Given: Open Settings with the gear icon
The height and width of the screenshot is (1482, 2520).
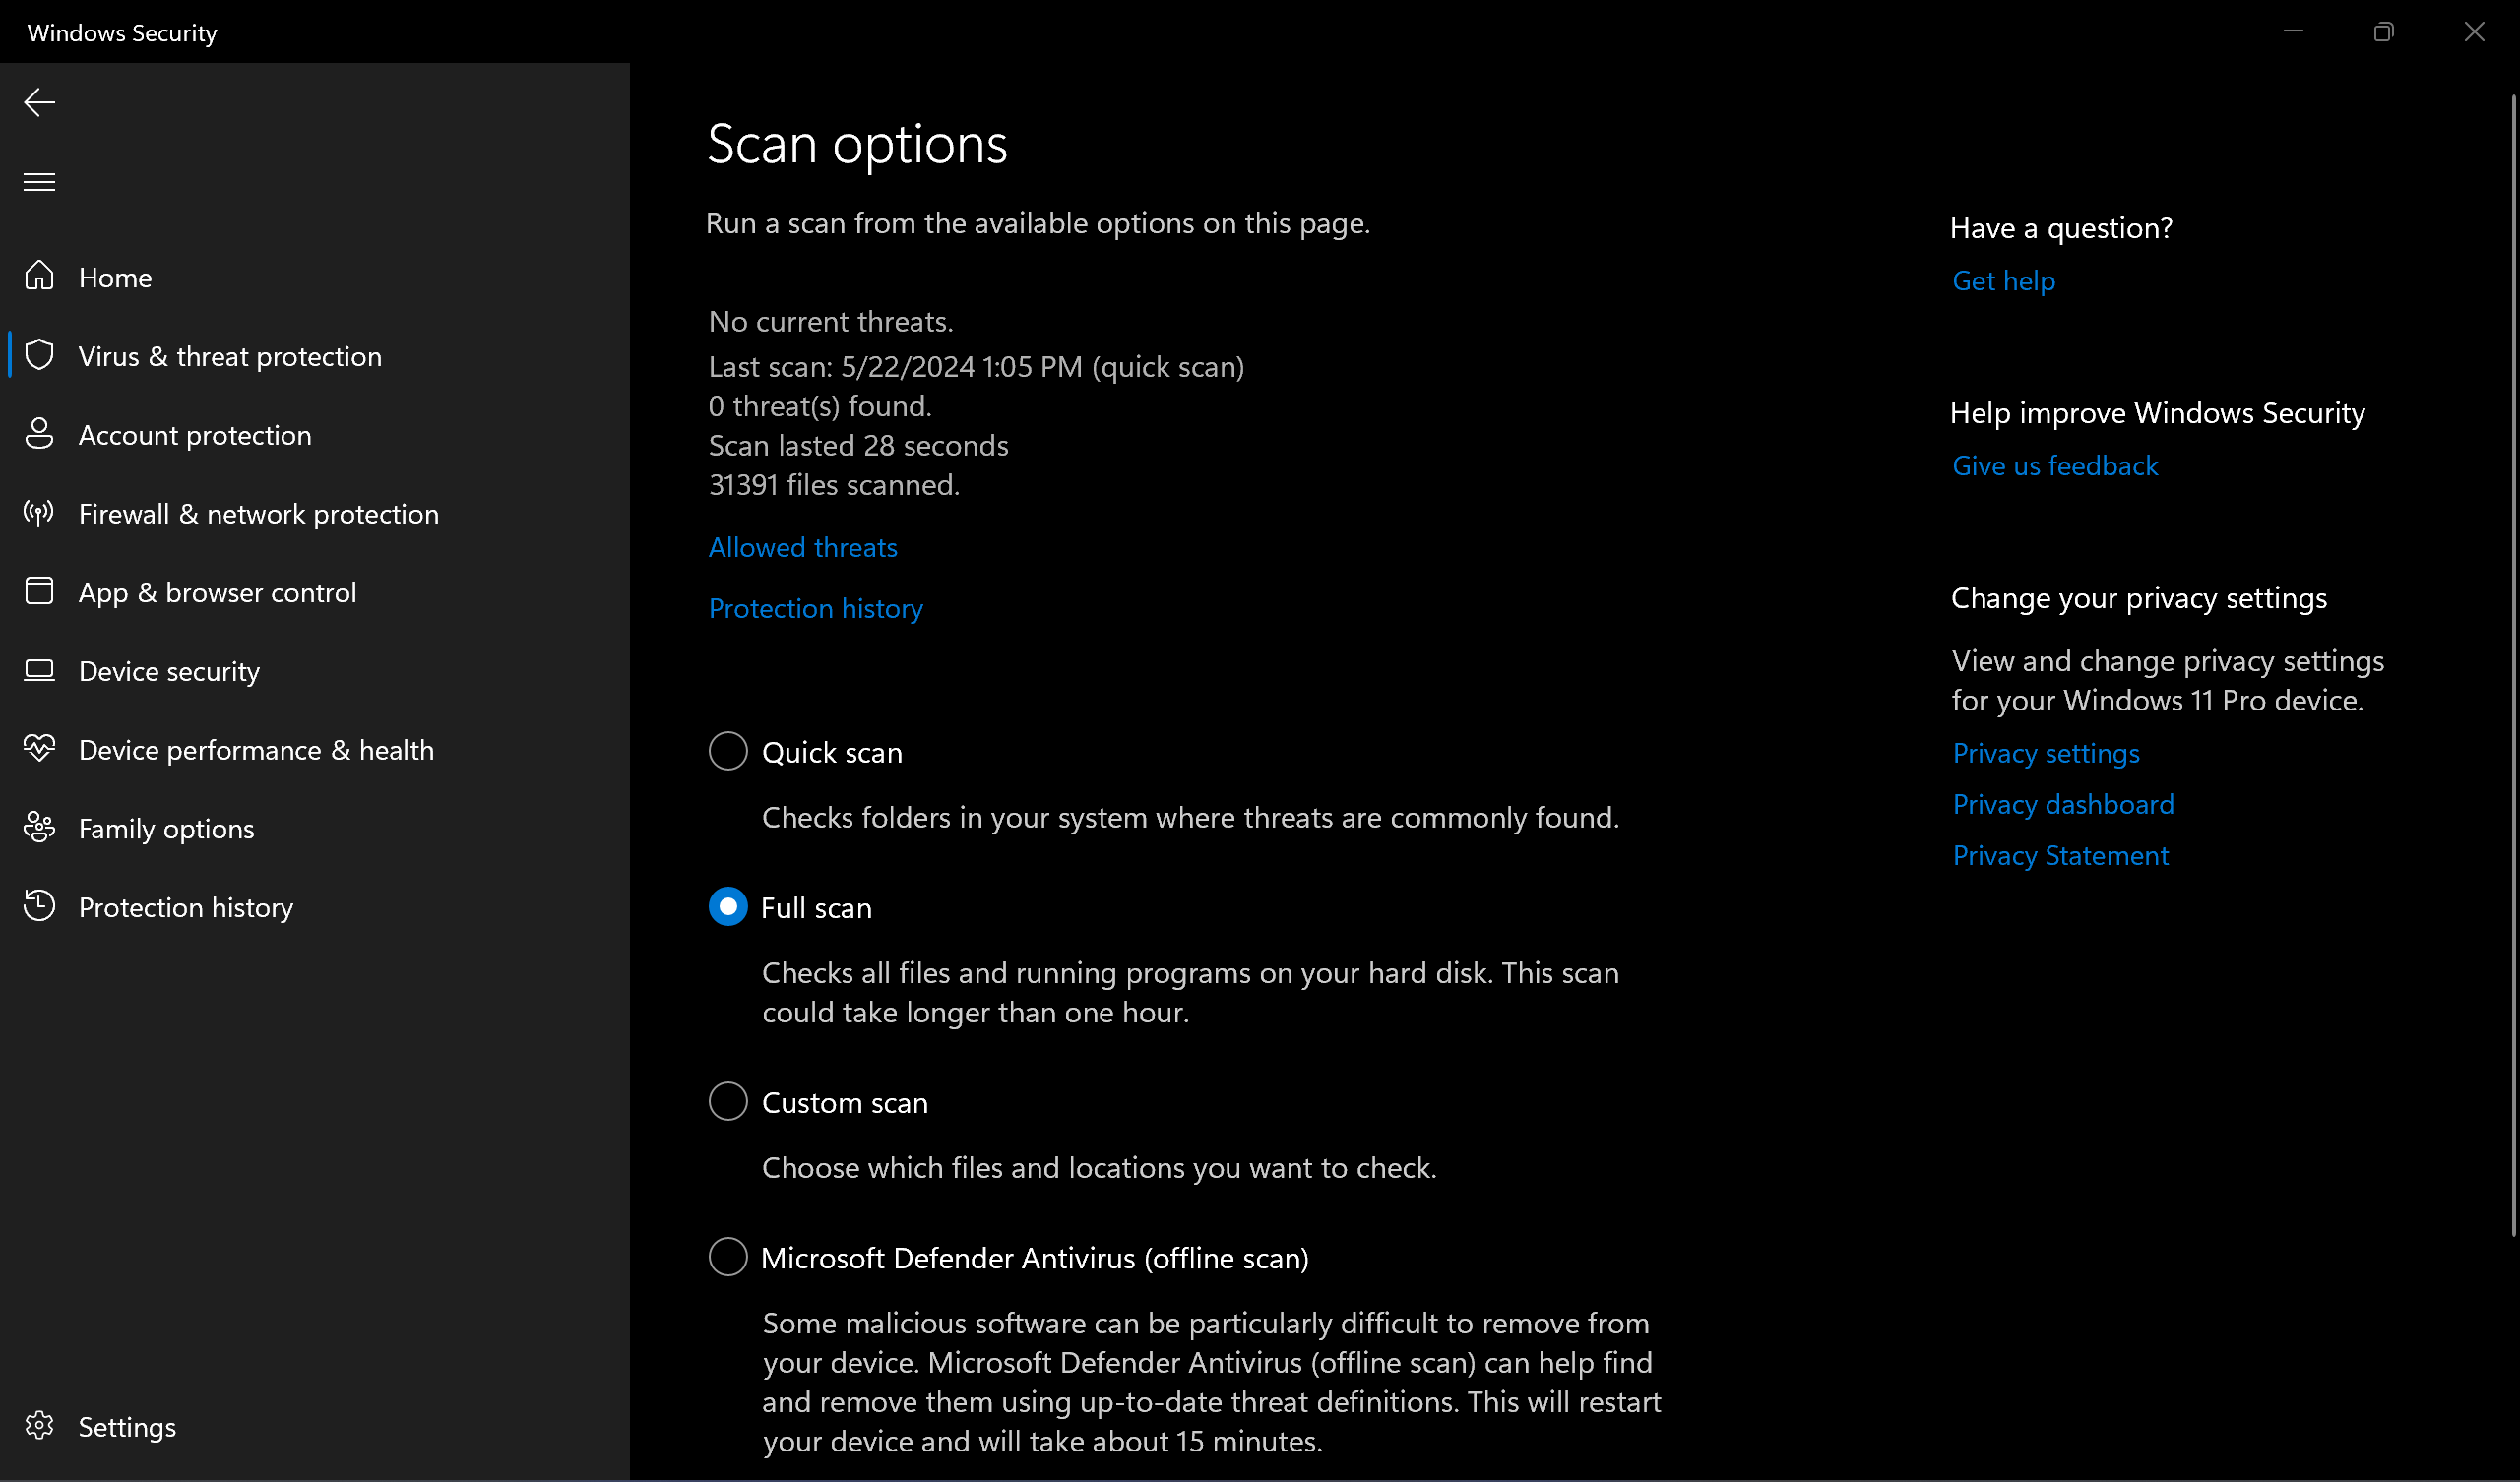Looking at the screenshot, I should click(x=40, y=1427).
